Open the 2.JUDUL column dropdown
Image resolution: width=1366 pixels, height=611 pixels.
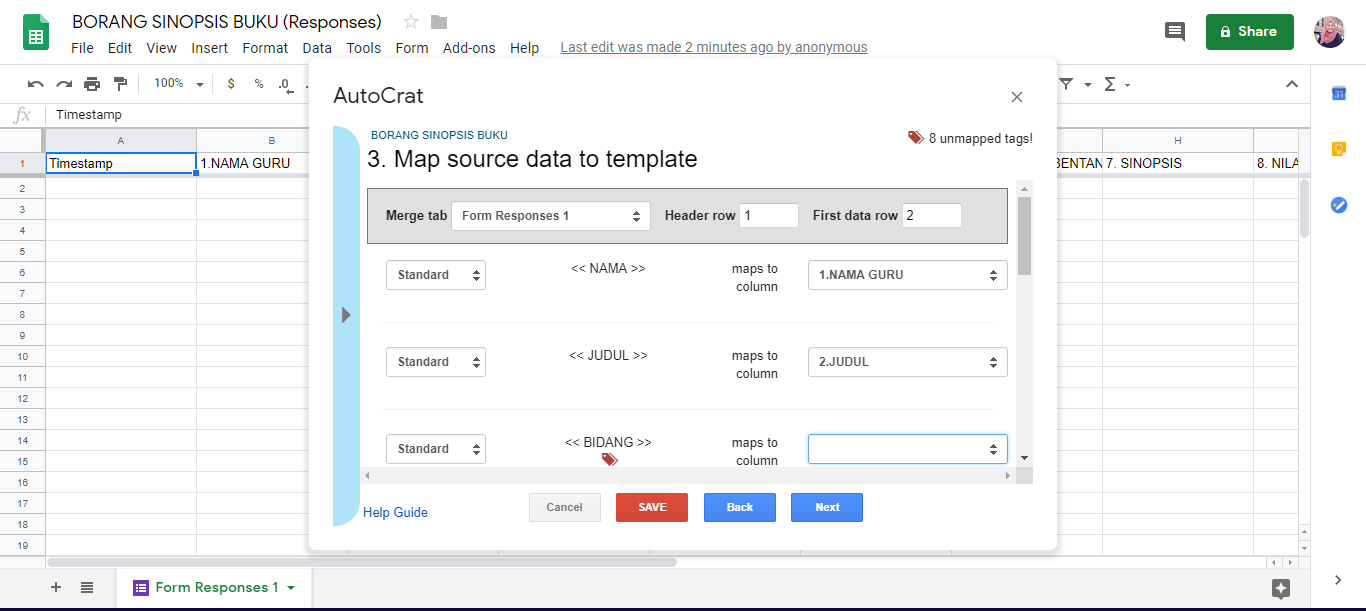click(908, 362)
